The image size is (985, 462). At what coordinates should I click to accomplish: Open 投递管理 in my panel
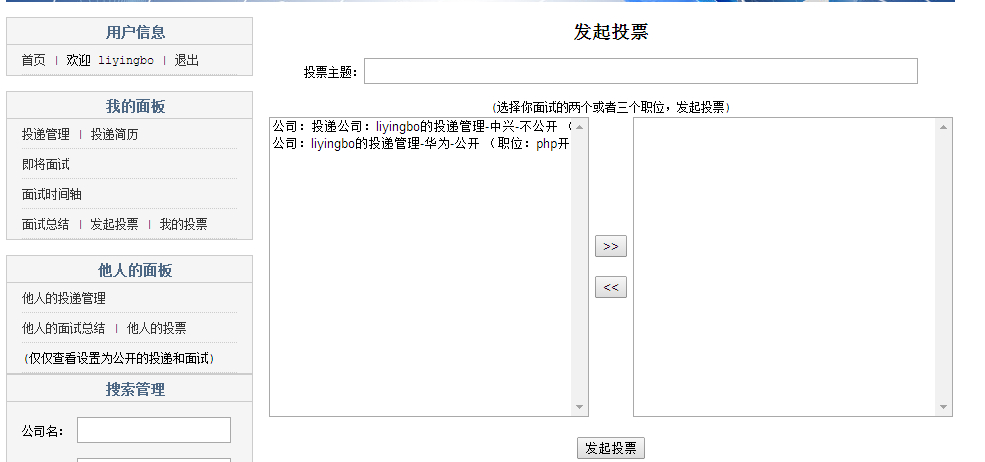(46, 134)
